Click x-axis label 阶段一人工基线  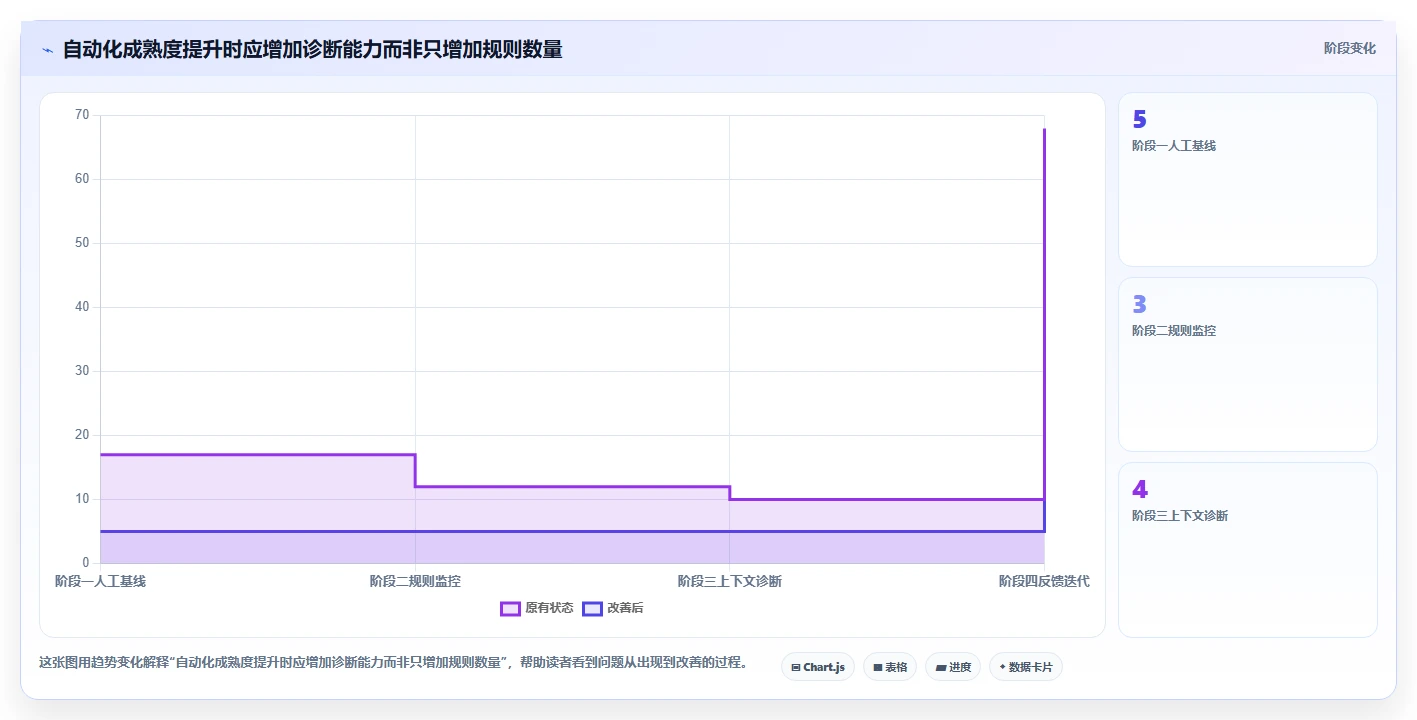click(x=100, y=581)
